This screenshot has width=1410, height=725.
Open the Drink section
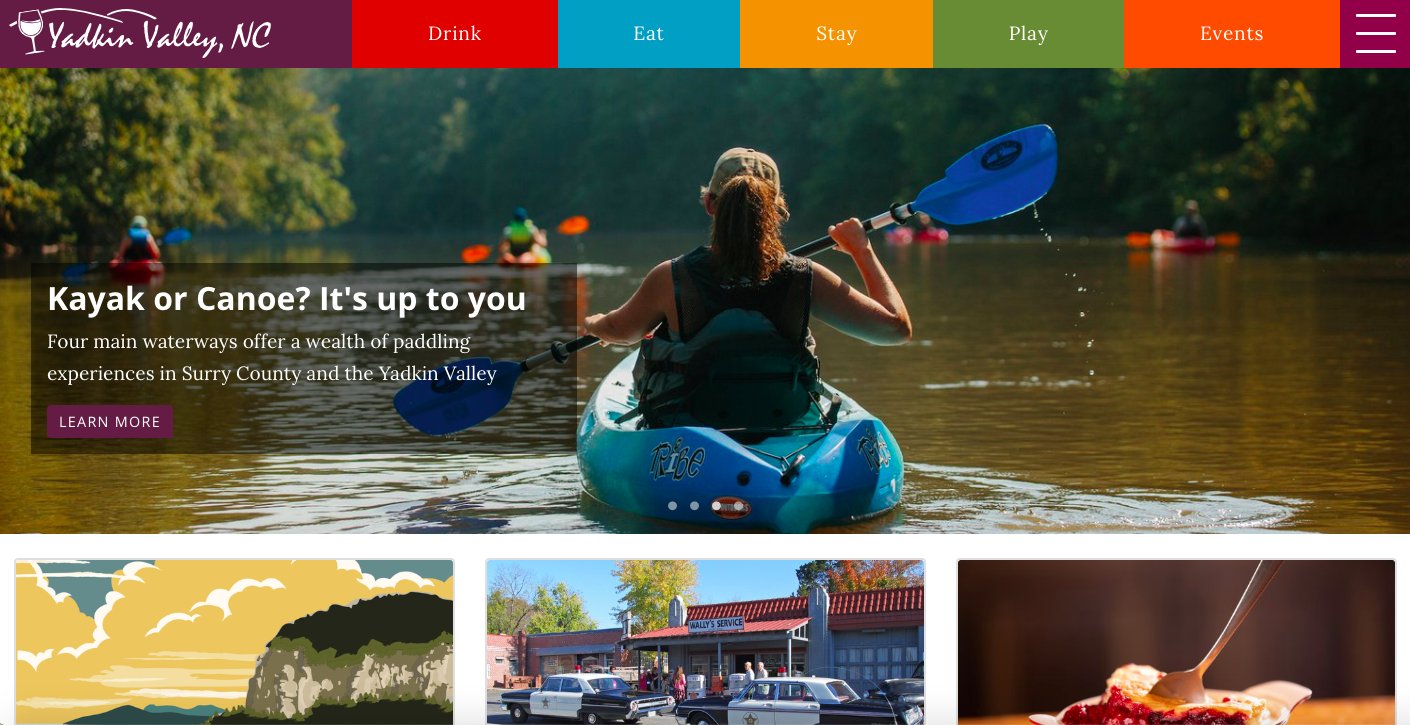pos(455,34)
